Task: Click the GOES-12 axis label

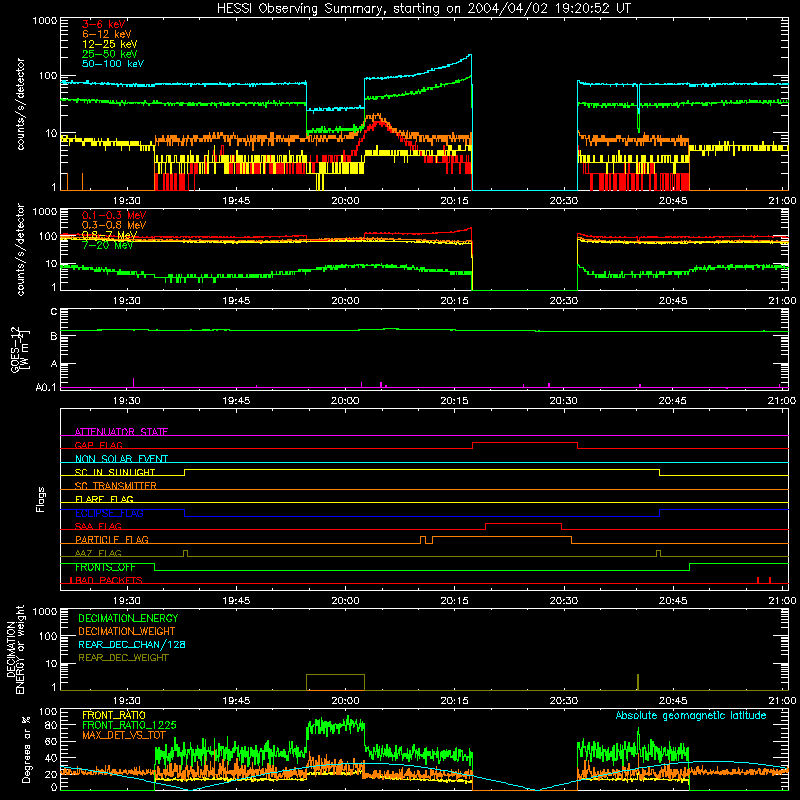Action: (19, 349)
